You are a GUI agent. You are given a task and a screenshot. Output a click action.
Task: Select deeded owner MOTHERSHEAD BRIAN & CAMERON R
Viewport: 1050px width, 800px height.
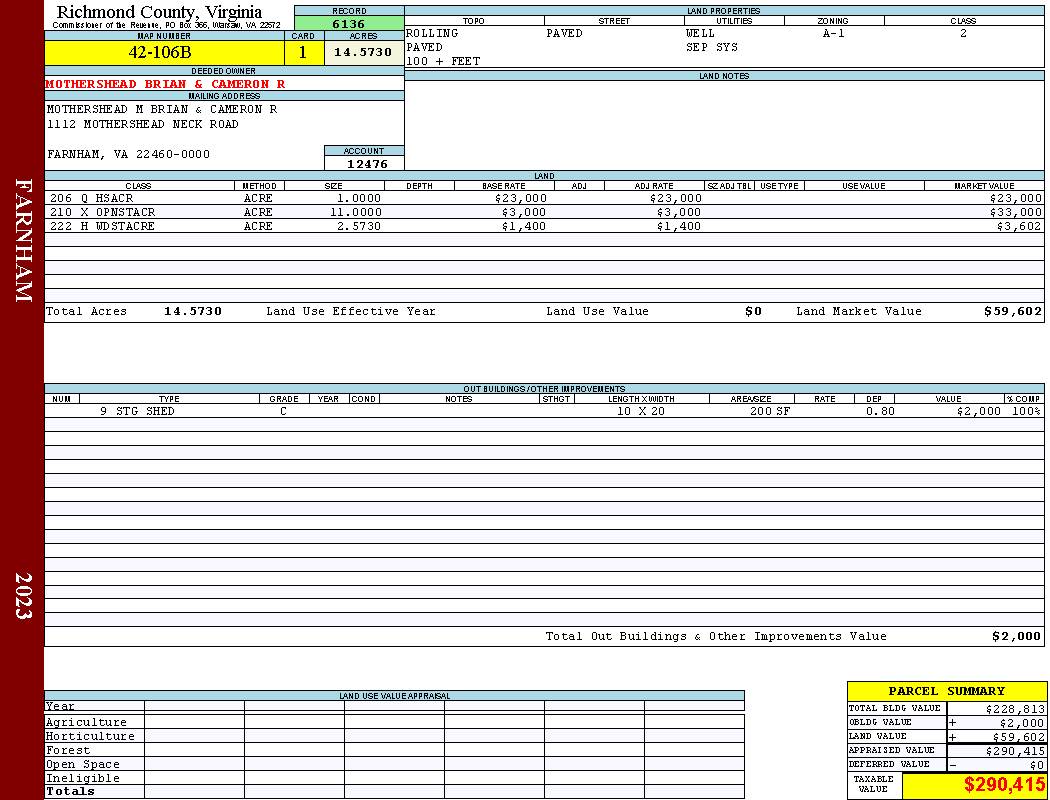point(165,84)
